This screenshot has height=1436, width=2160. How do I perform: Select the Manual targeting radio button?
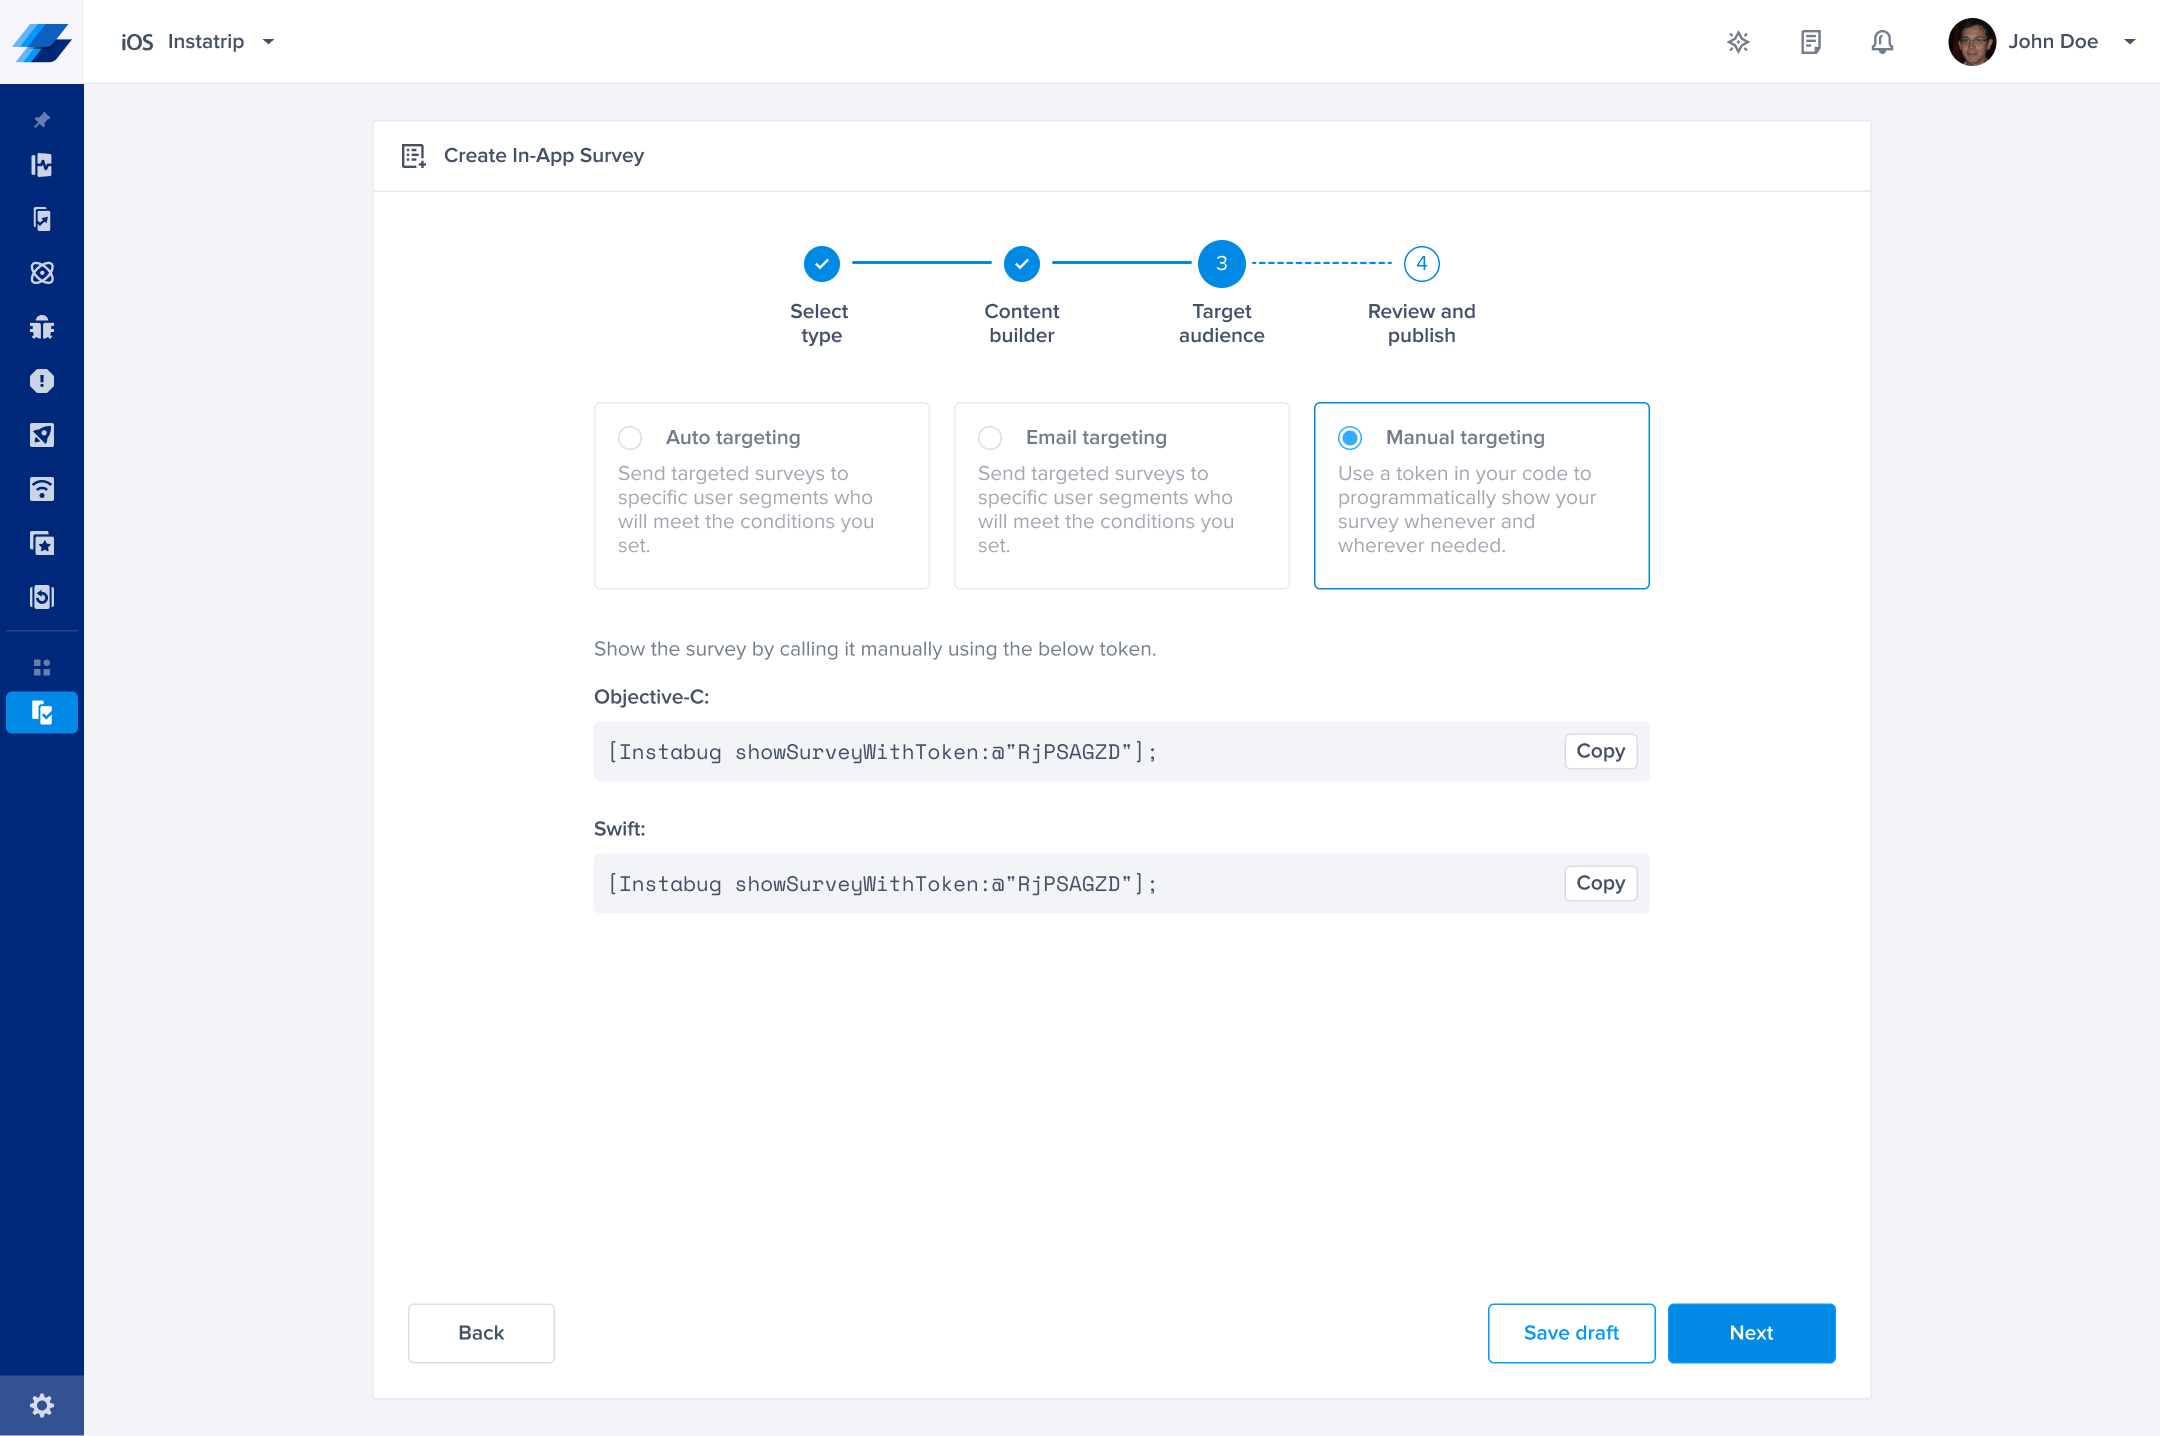tap(1350, 438)
